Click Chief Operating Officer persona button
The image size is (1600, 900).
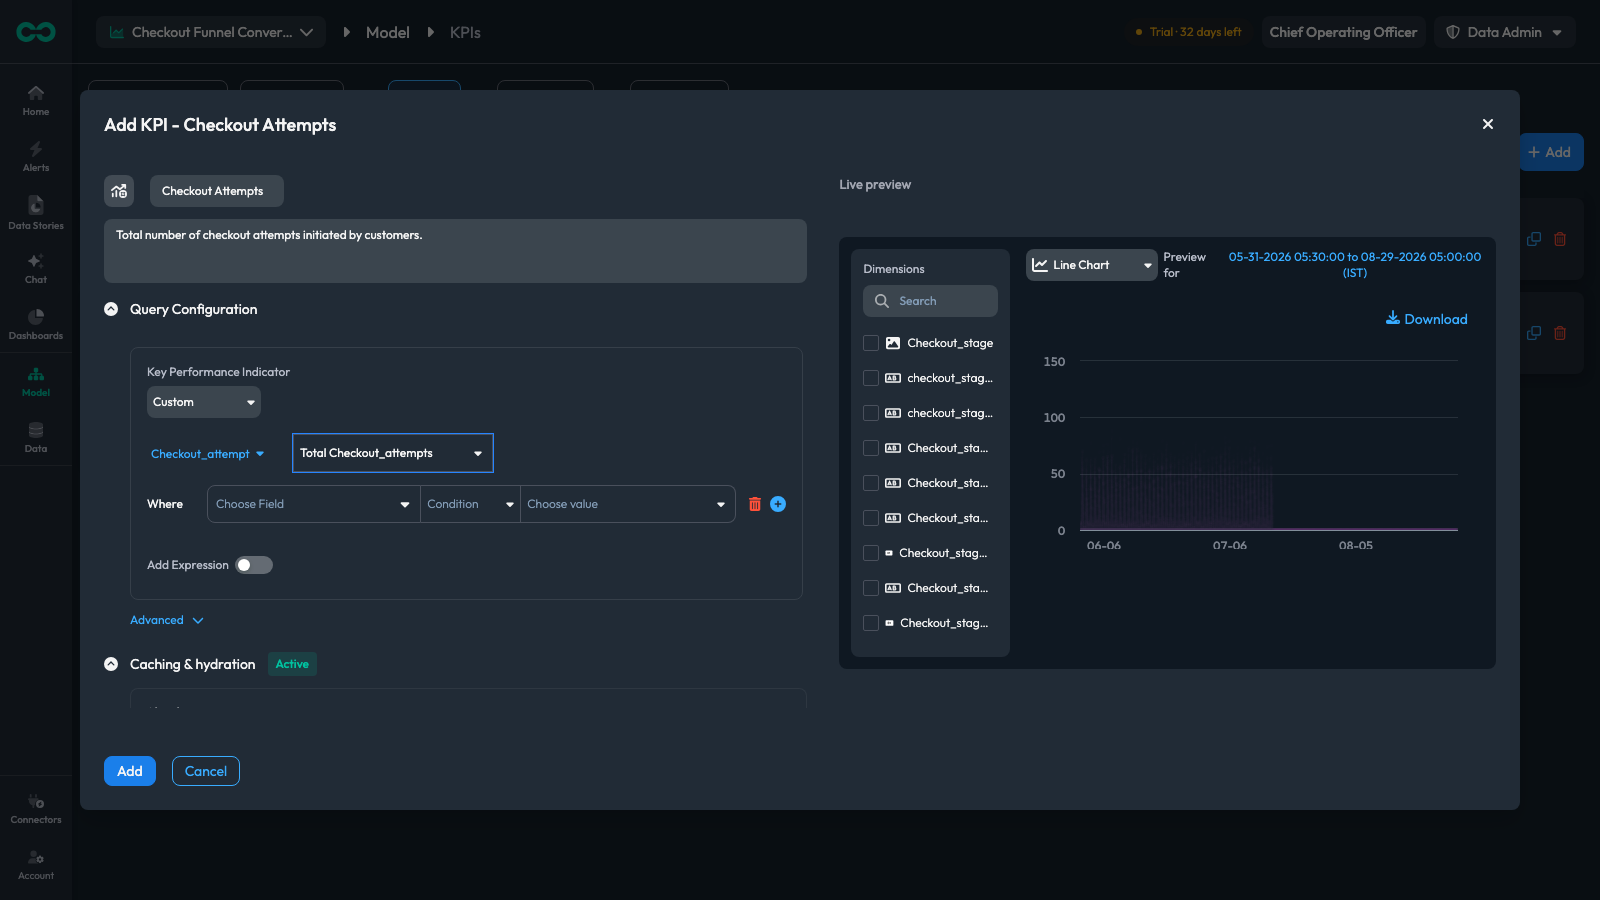pos(1343,32)
